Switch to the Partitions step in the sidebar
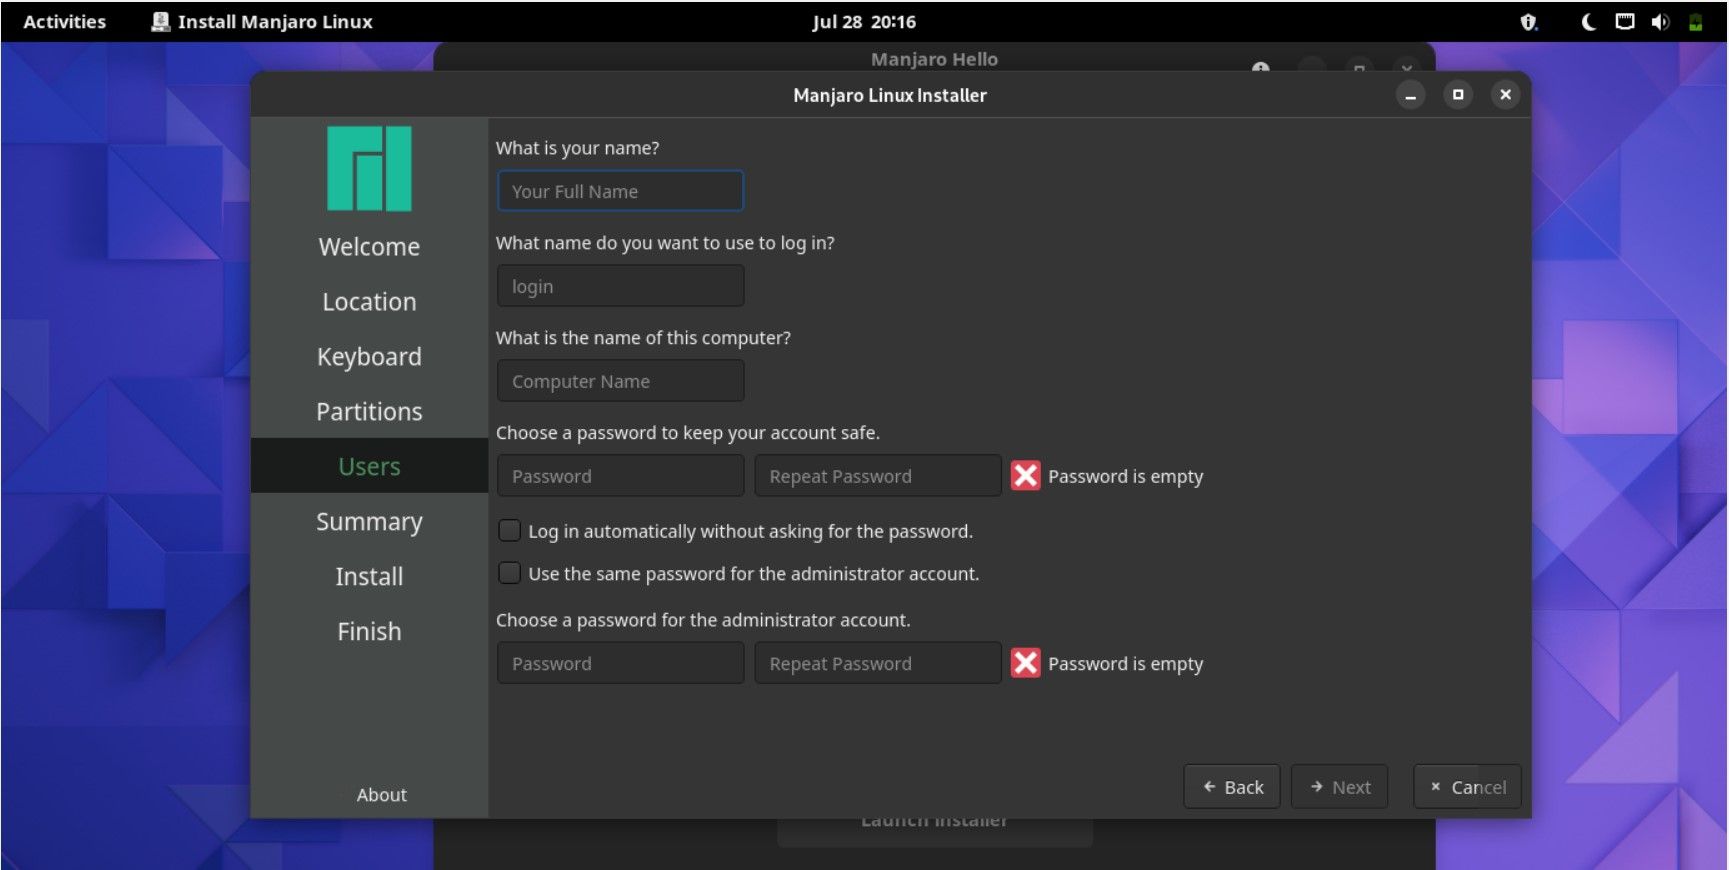 pos(369,412)
